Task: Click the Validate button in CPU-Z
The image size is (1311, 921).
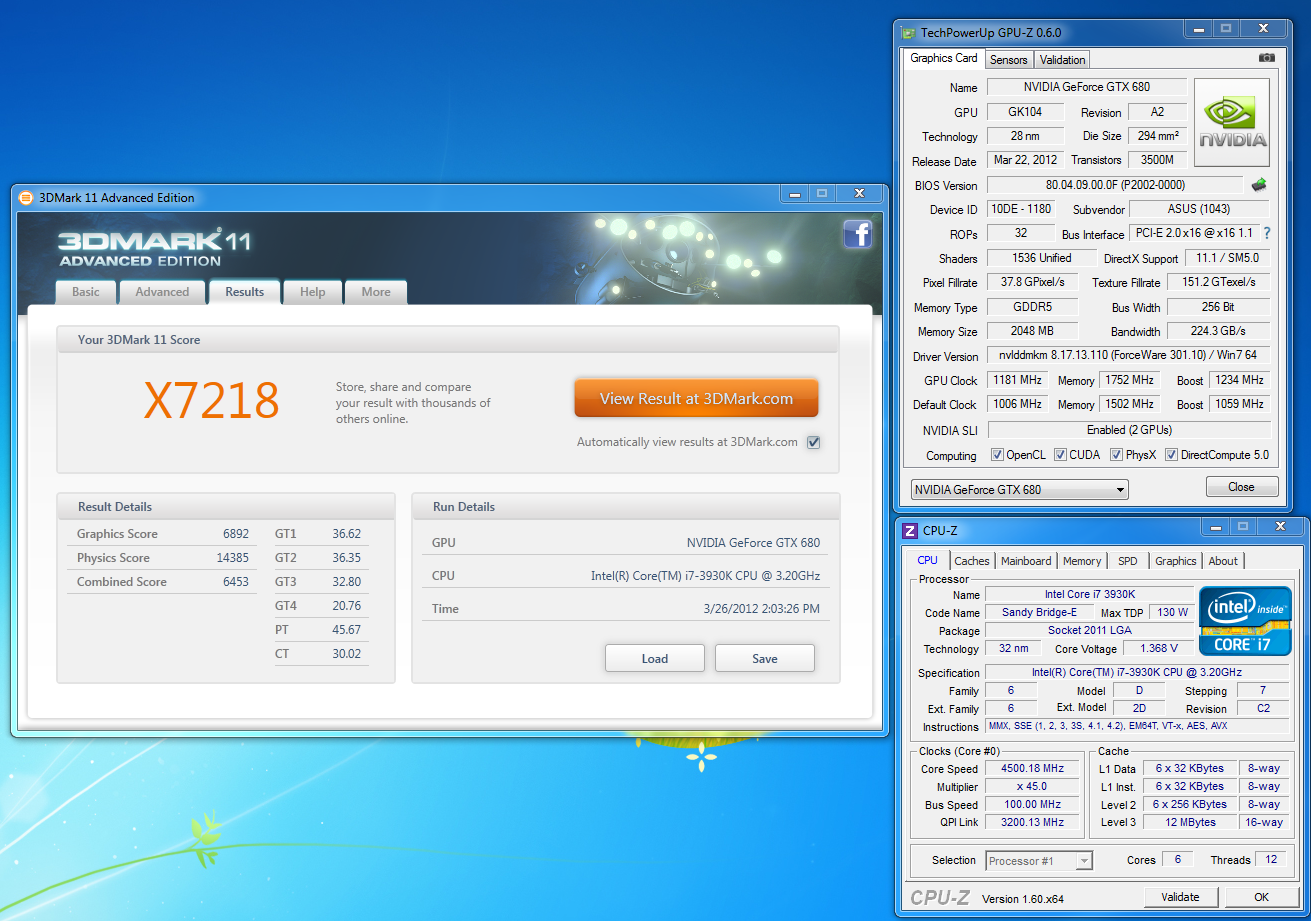Action: click(x=1181, y=897)
